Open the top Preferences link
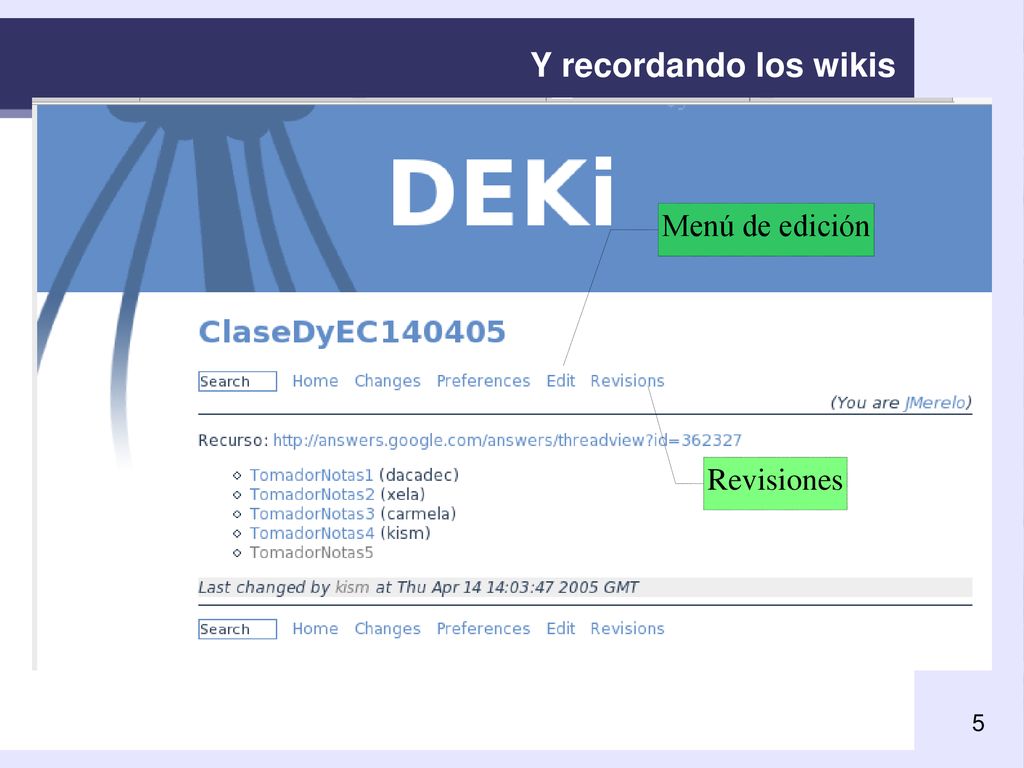 click(483, 381)
